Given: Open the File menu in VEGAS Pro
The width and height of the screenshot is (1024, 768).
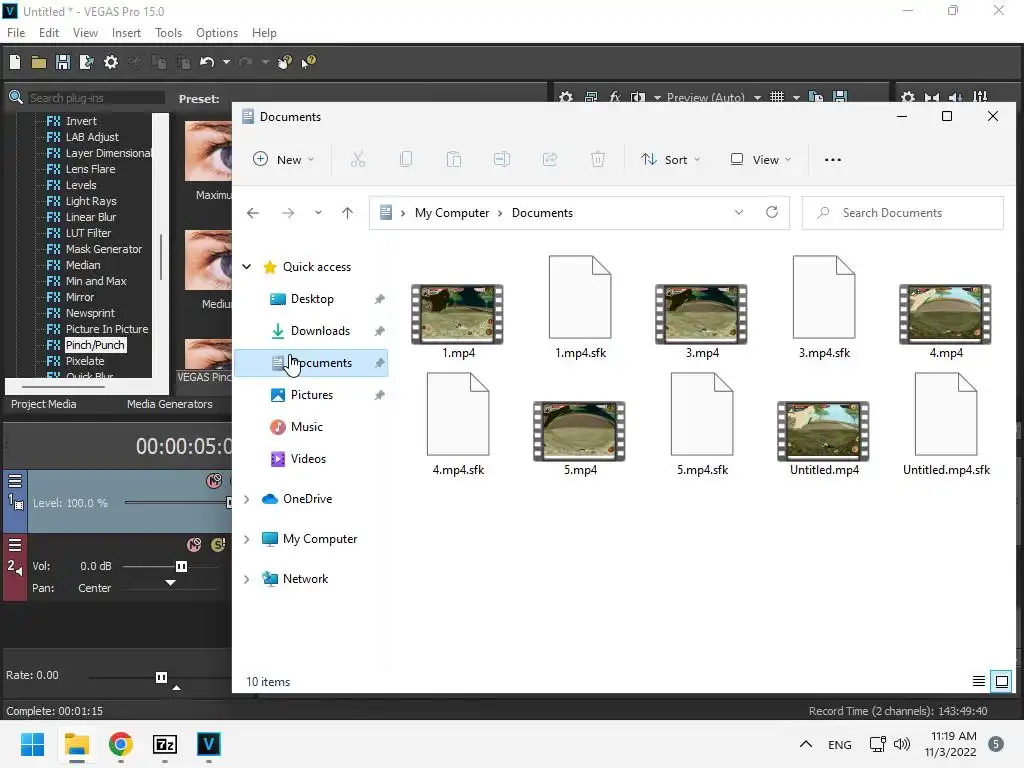Looking at the screenshot, I should pyautogui.click(x=16, y=33).
